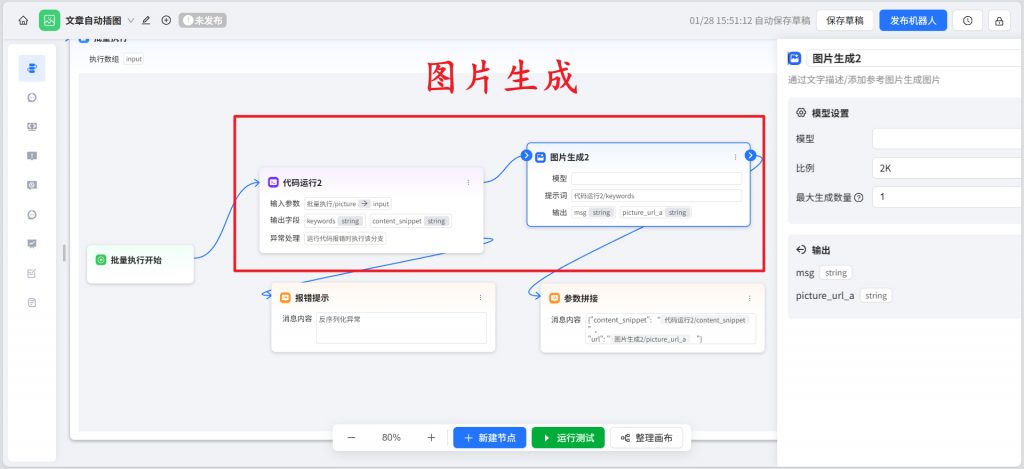Edit the 图片生成2 node name field in the panel
Viewport: 1024px width, 469px height.
[x=914, y=58]
